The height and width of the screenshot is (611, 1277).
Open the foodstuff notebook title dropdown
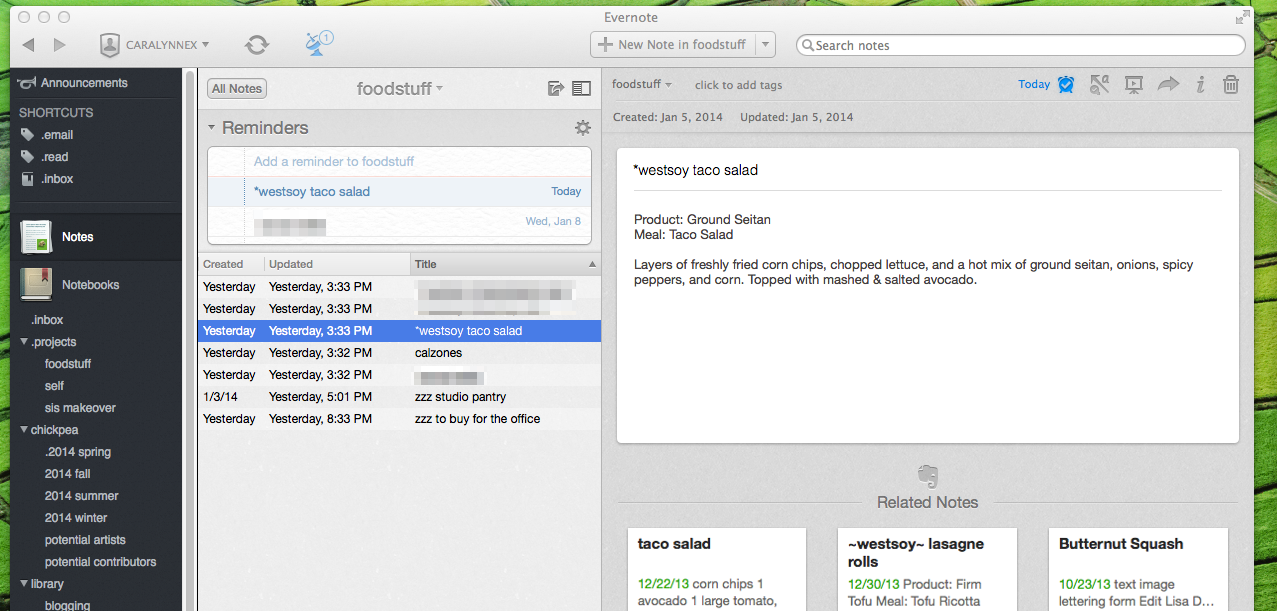(400, 89)
